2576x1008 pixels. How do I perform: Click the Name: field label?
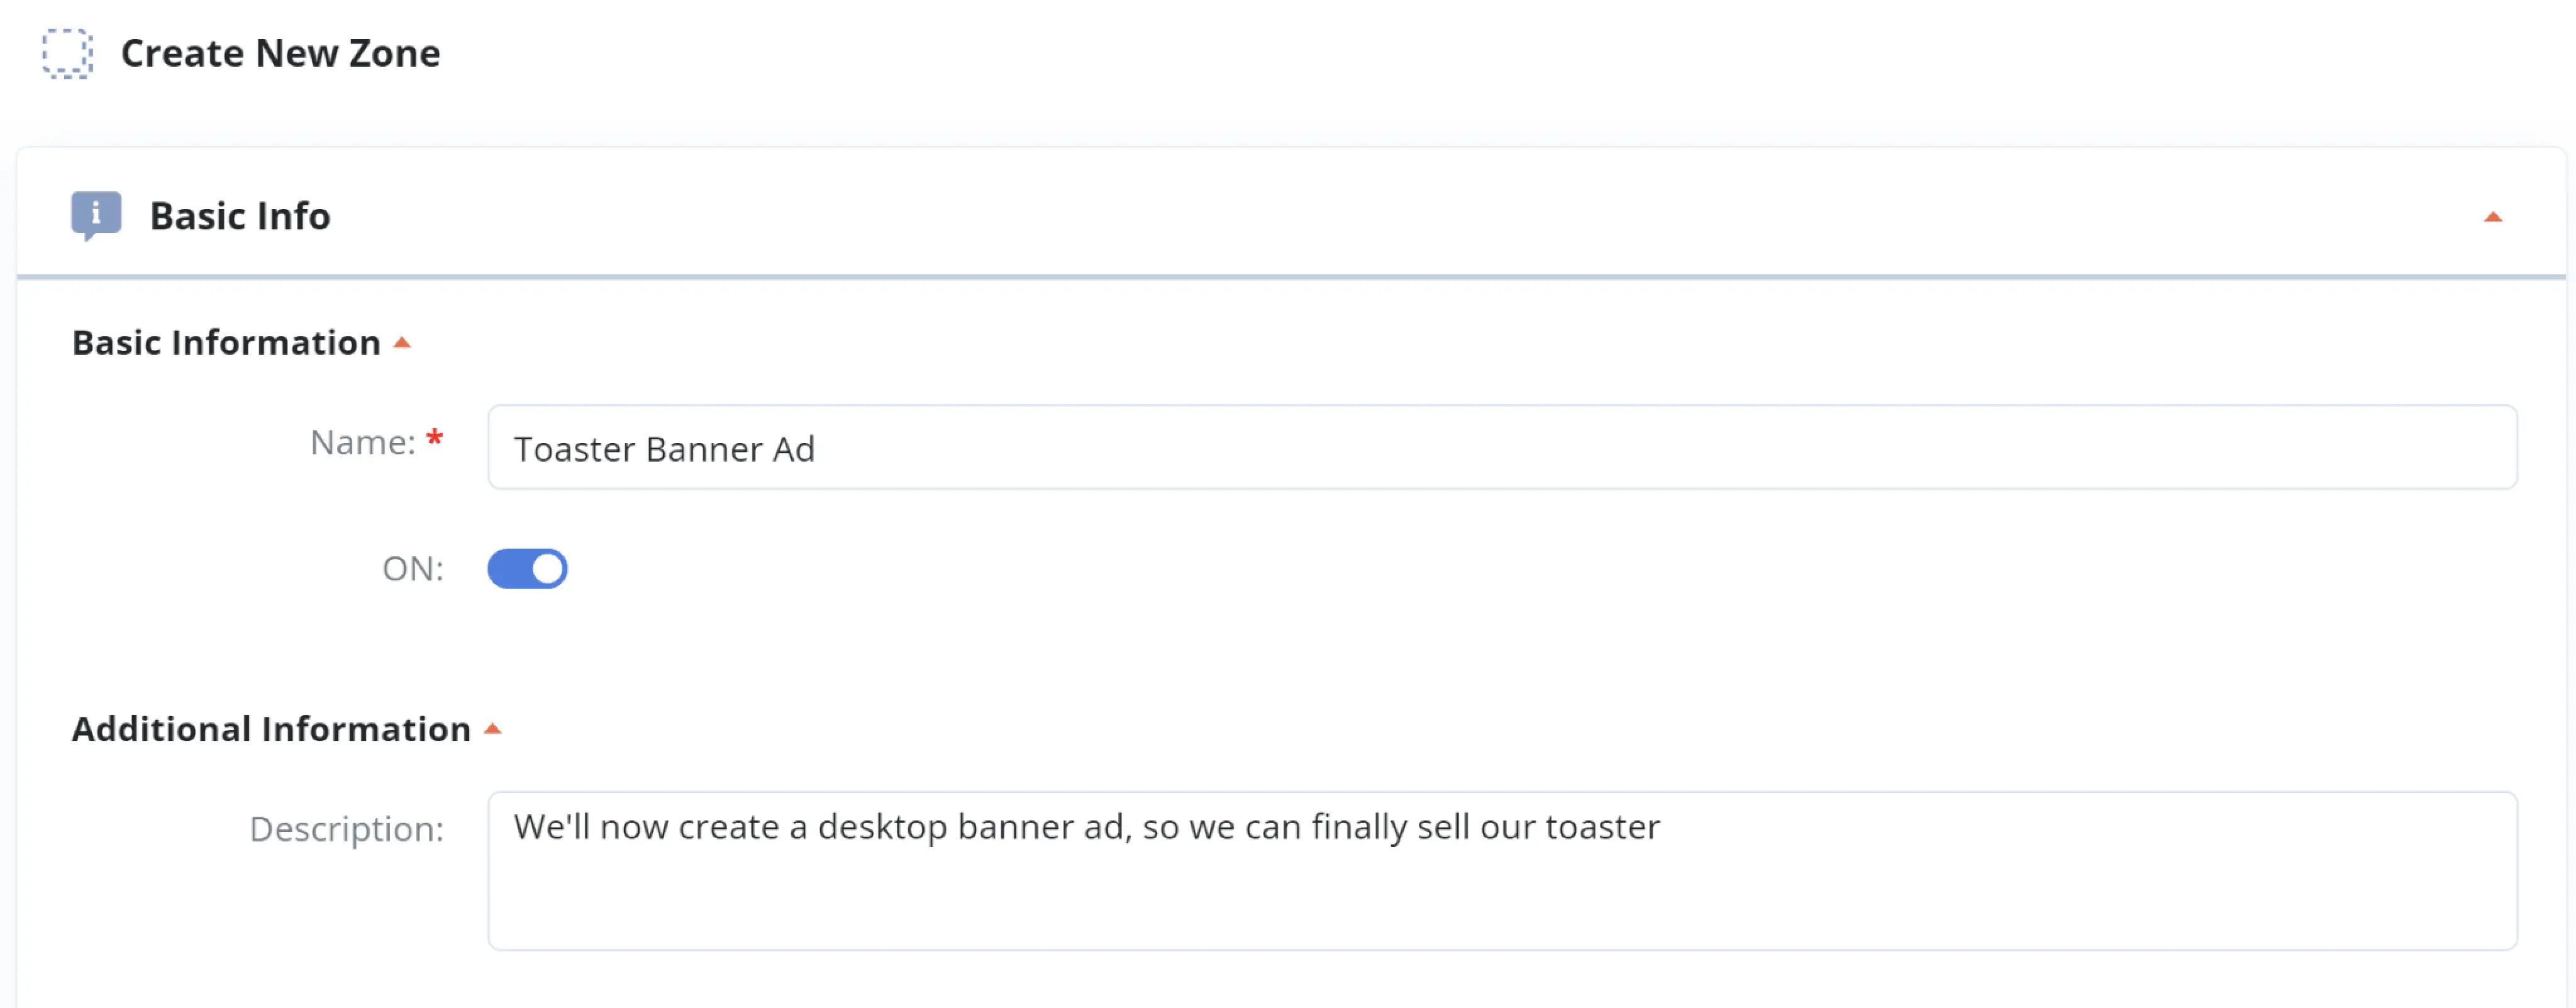click(x=362, y=442)
